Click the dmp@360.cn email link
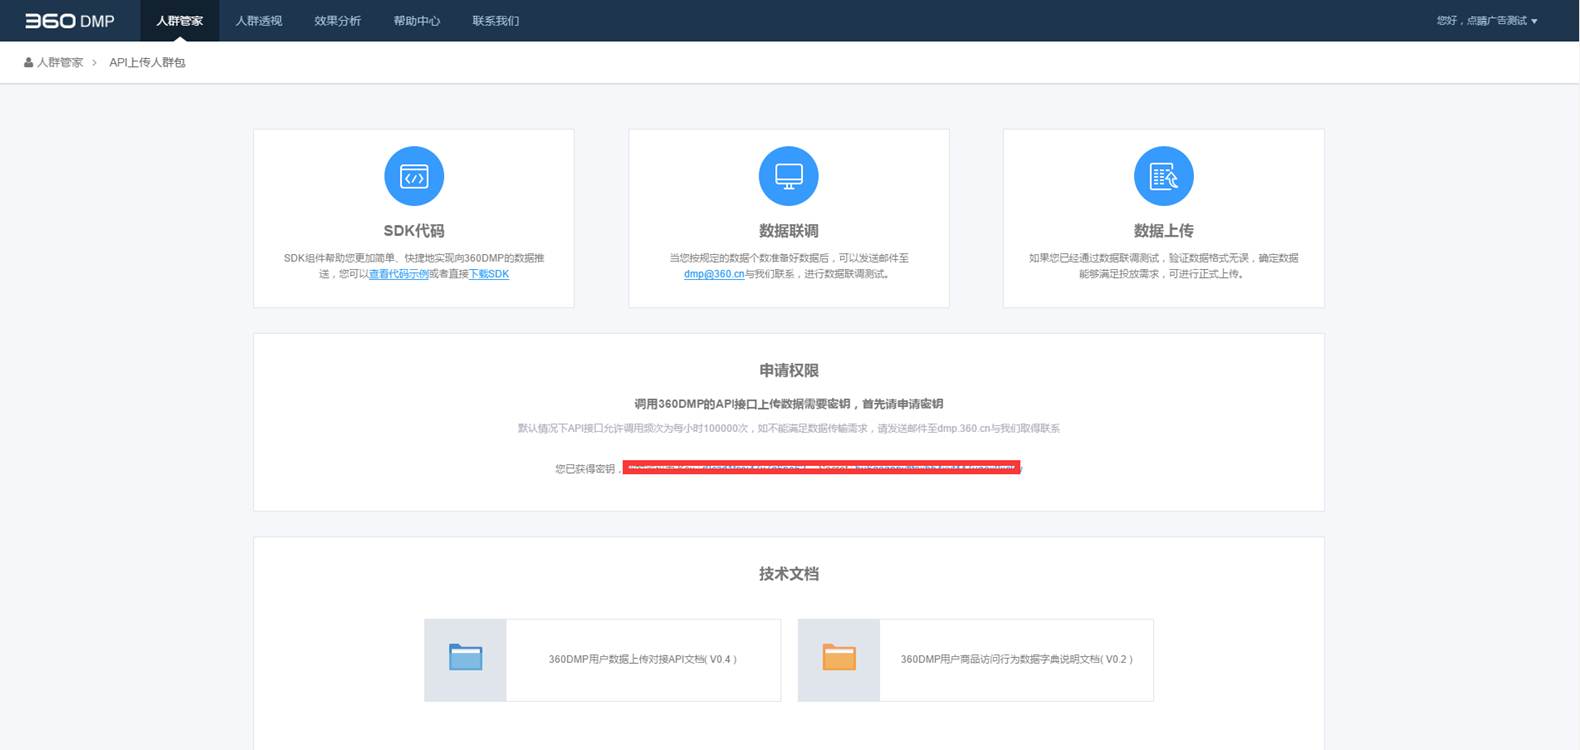This screenshot has height=750, width=1580. [714, 274]
